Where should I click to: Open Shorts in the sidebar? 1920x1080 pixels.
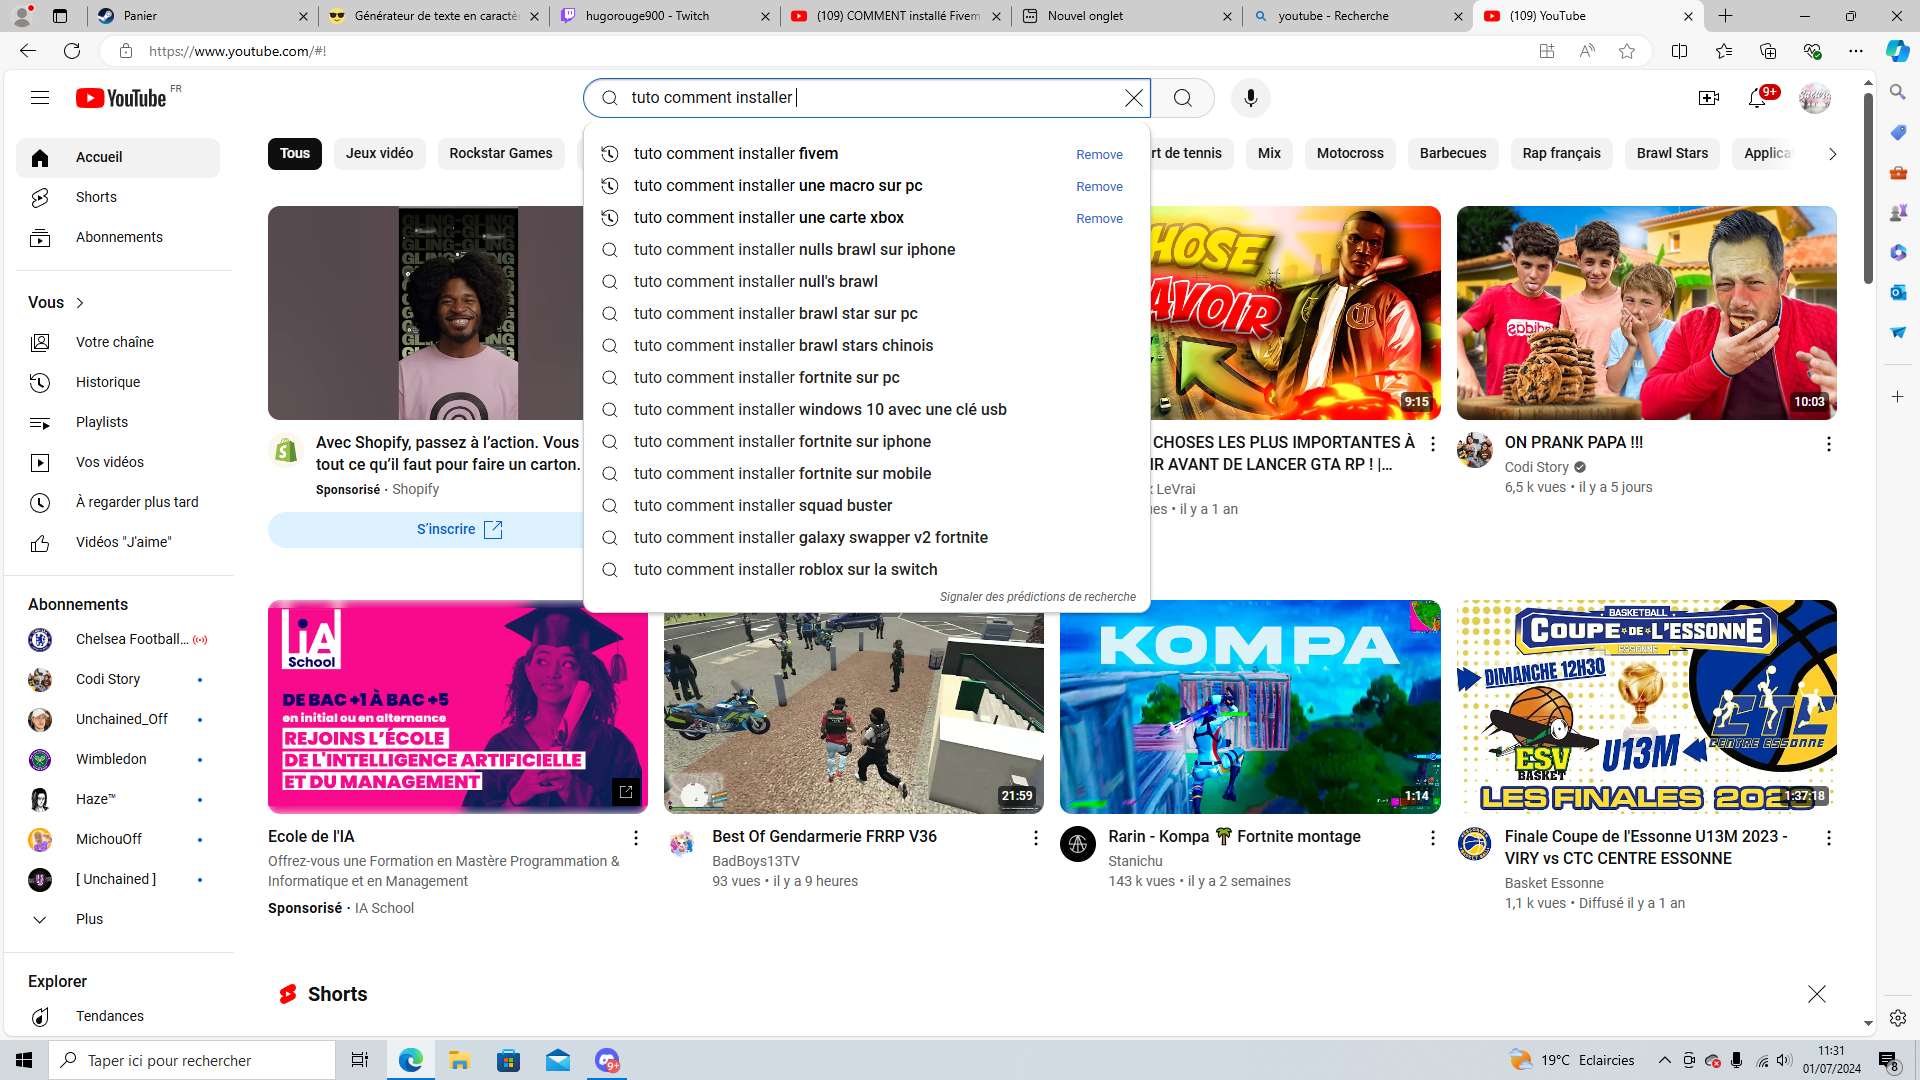[x=118, y=198]
